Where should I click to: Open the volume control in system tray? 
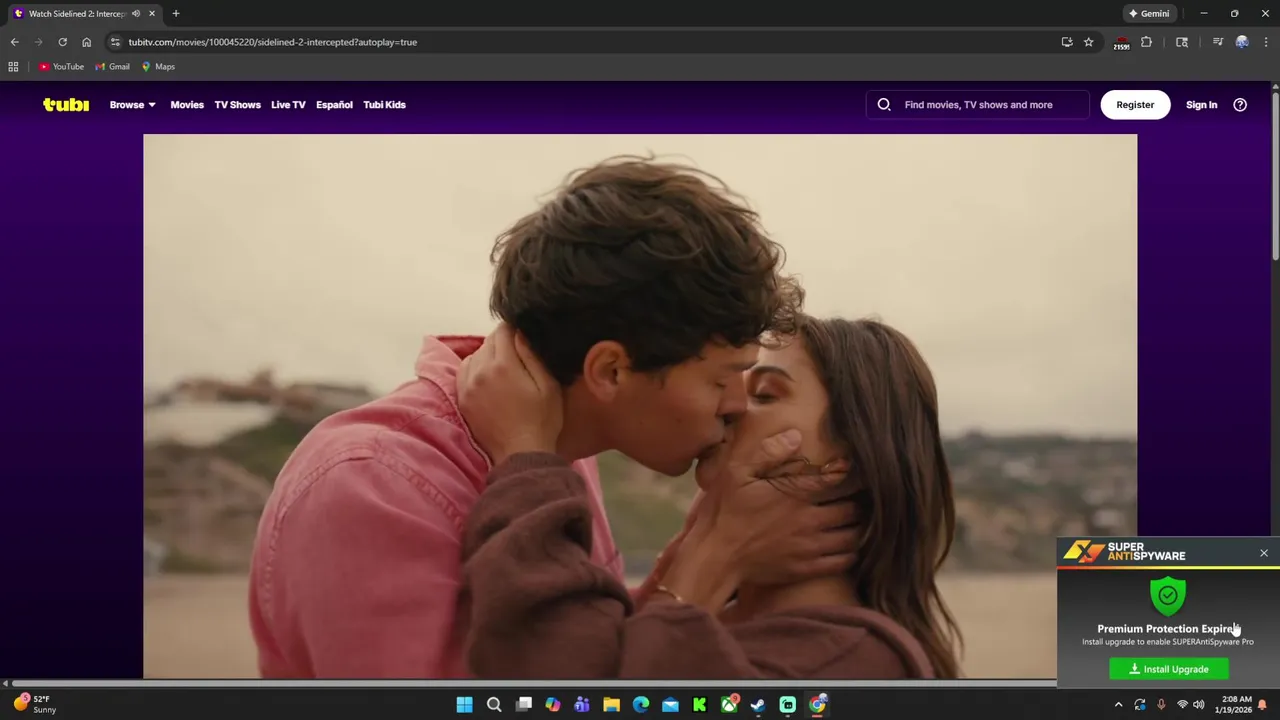pyautogui.click(x=1199, y=705)
